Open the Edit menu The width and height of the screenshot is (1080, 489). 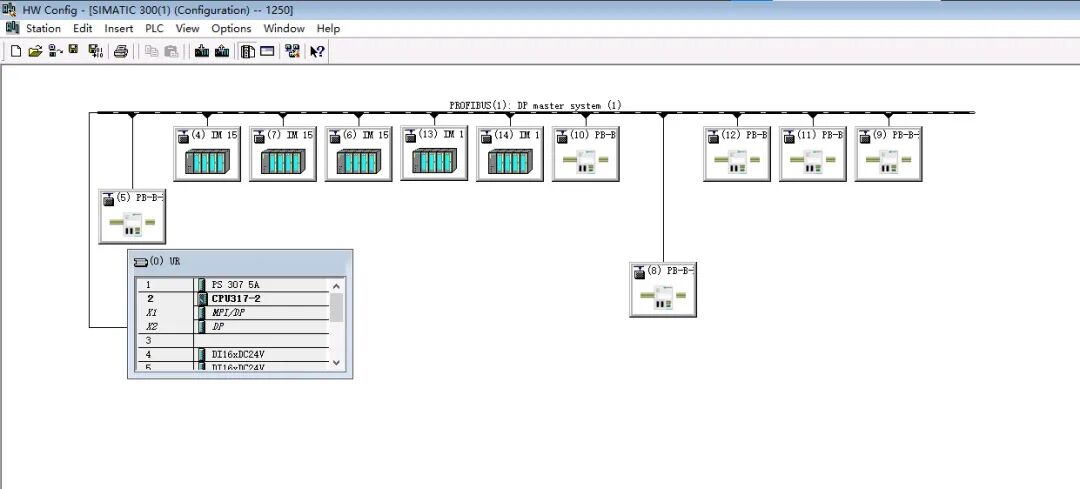tap(83, 28)
